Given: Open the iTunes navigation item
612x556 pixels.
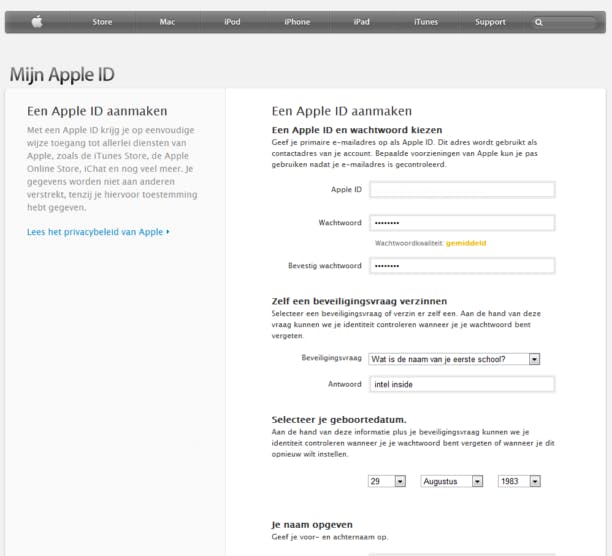Looking at the screenshot, I should point(426,22).
